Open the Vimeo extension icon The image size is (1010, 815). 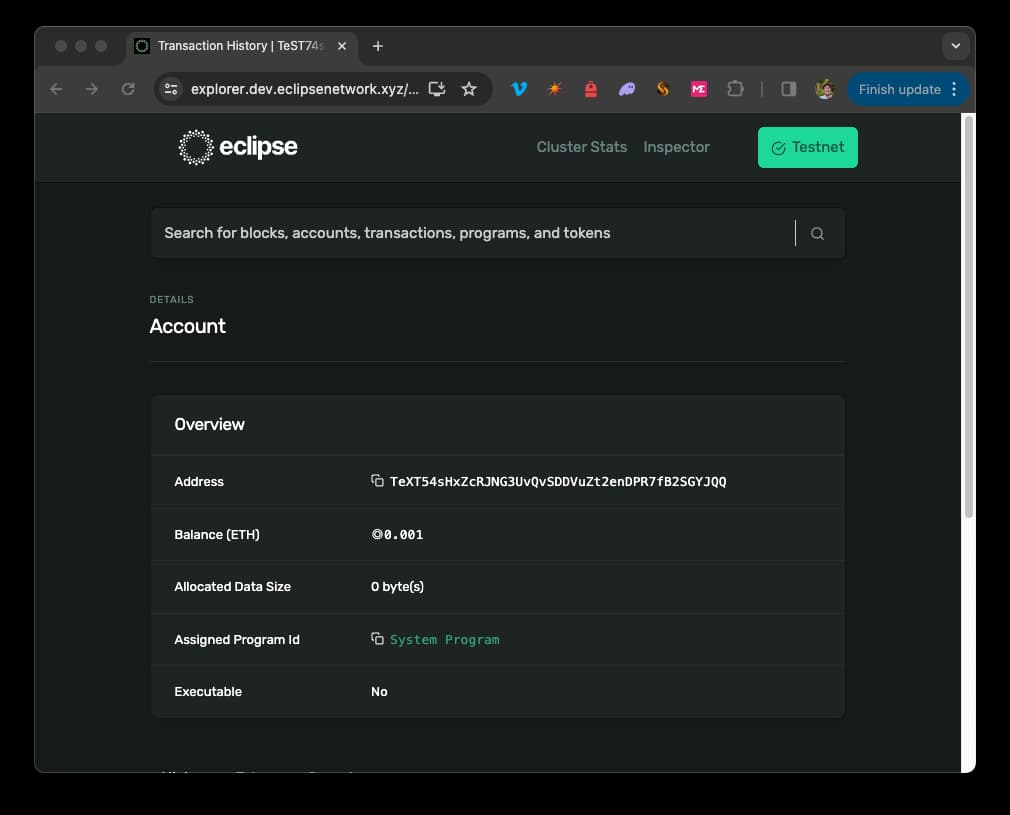click(519, 89)
